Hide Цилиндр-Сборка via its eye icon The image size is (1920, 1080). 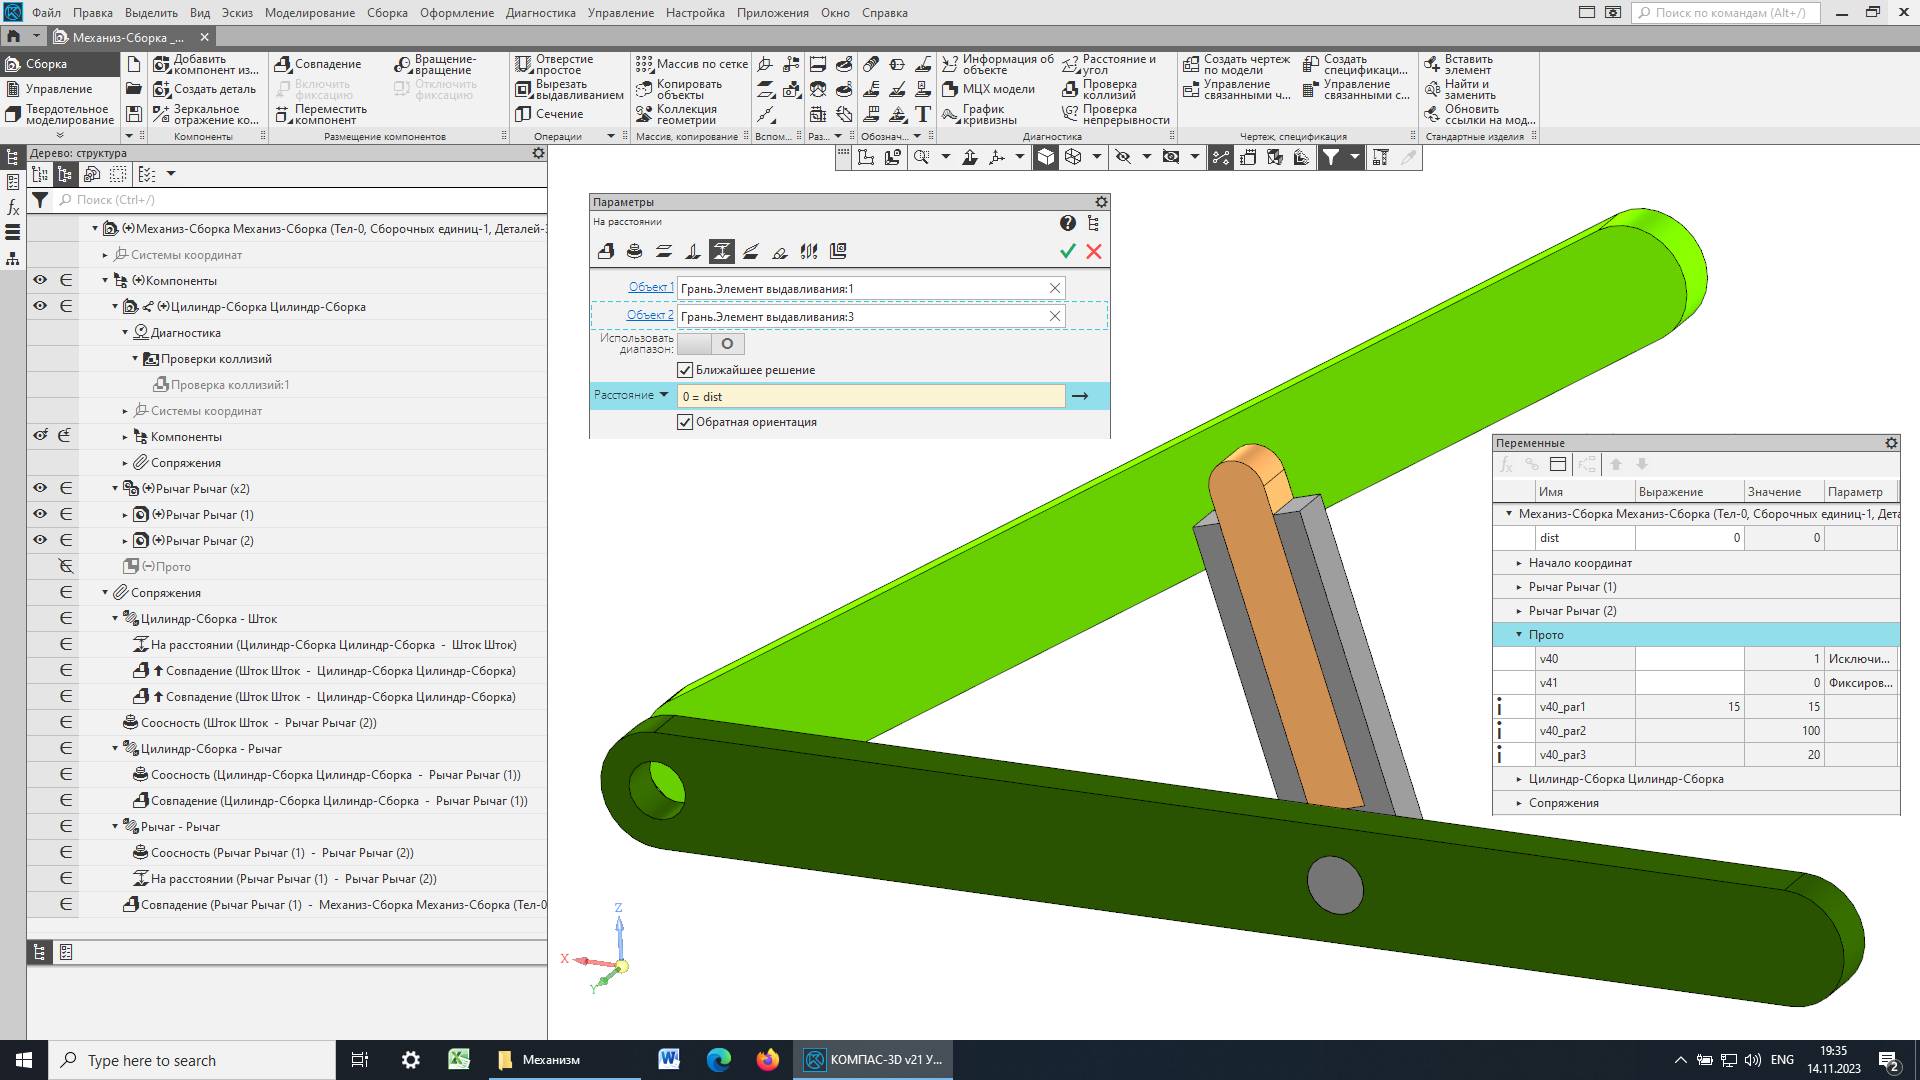40,307
